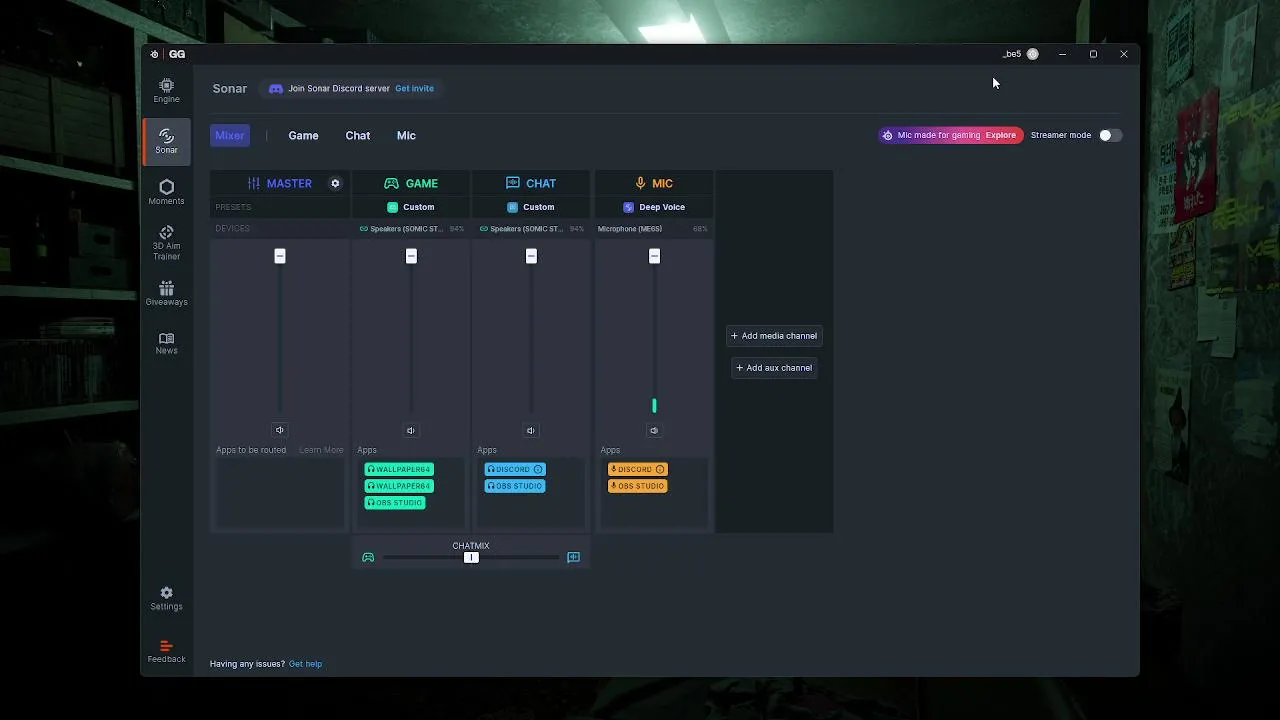The image size is (1280, 720).
Task: Click the Chat volume slider handle
Action: click(x=531, y=256)
